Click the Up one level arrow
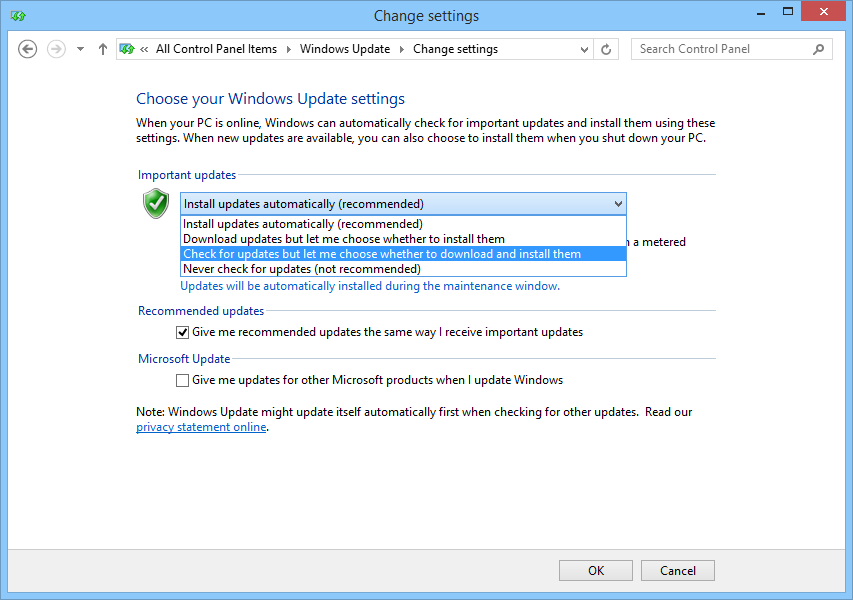The width and height of the screenshot is (853, 600). click(102, 48)
